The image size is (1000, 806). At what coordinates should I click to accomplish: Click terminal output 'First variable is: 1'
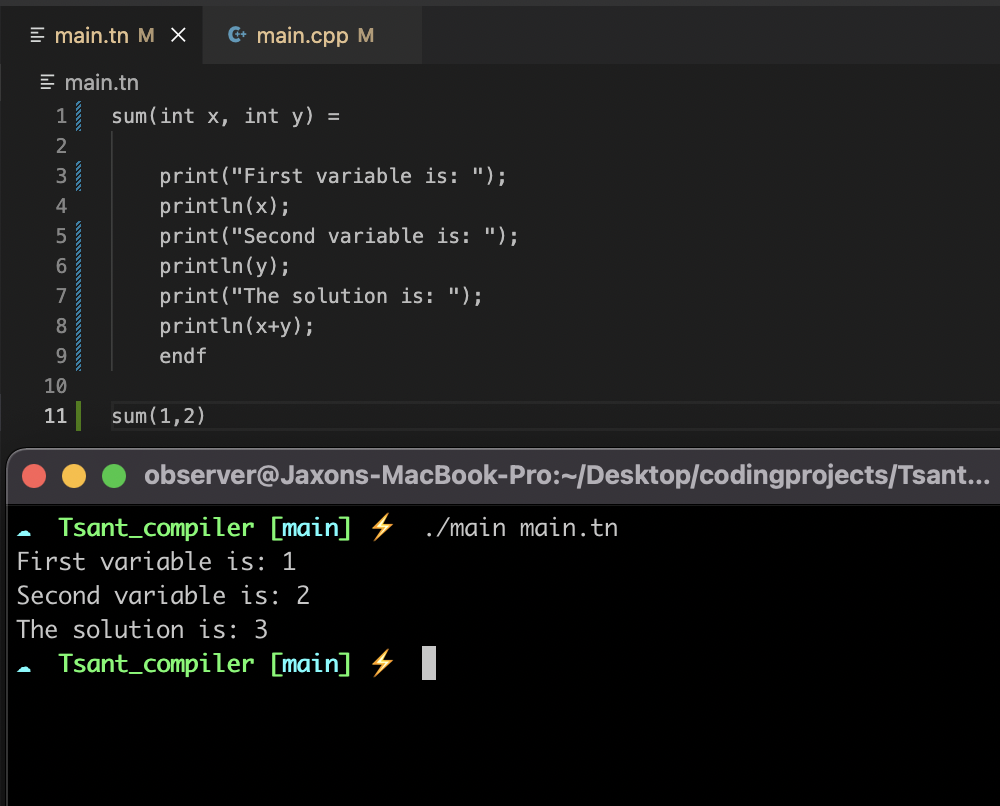(x=156, y=562)
